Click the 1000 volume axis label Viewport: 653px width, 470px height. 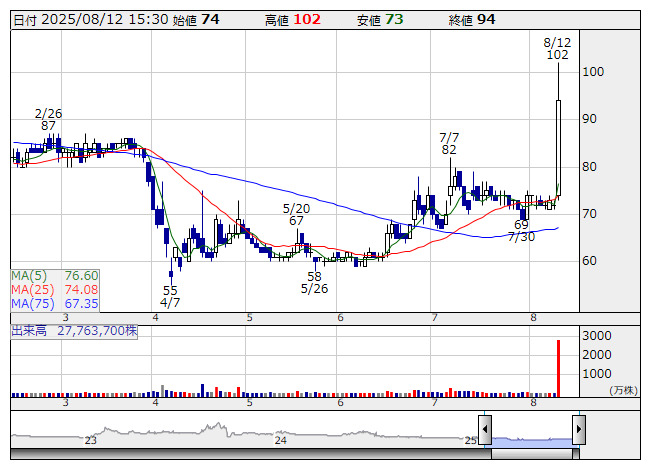[x=597, y=373]
